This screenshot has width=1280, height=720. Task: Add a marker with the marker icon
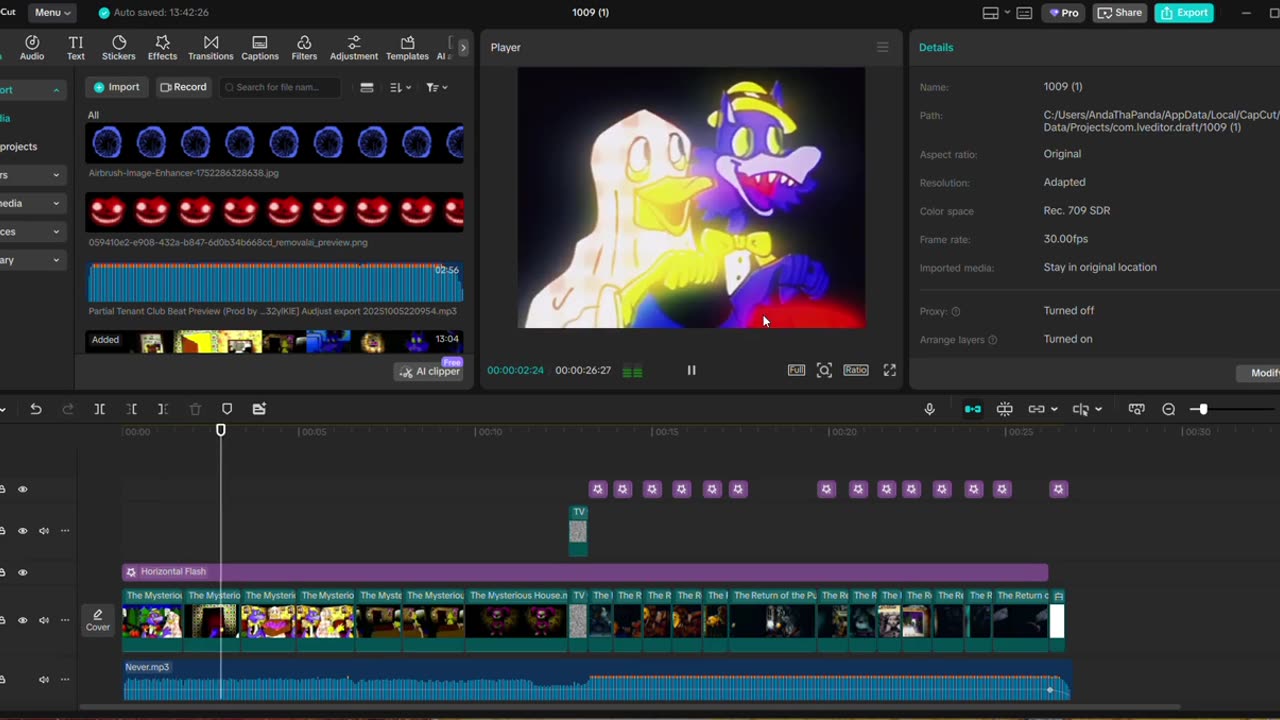tap(227, 409)
